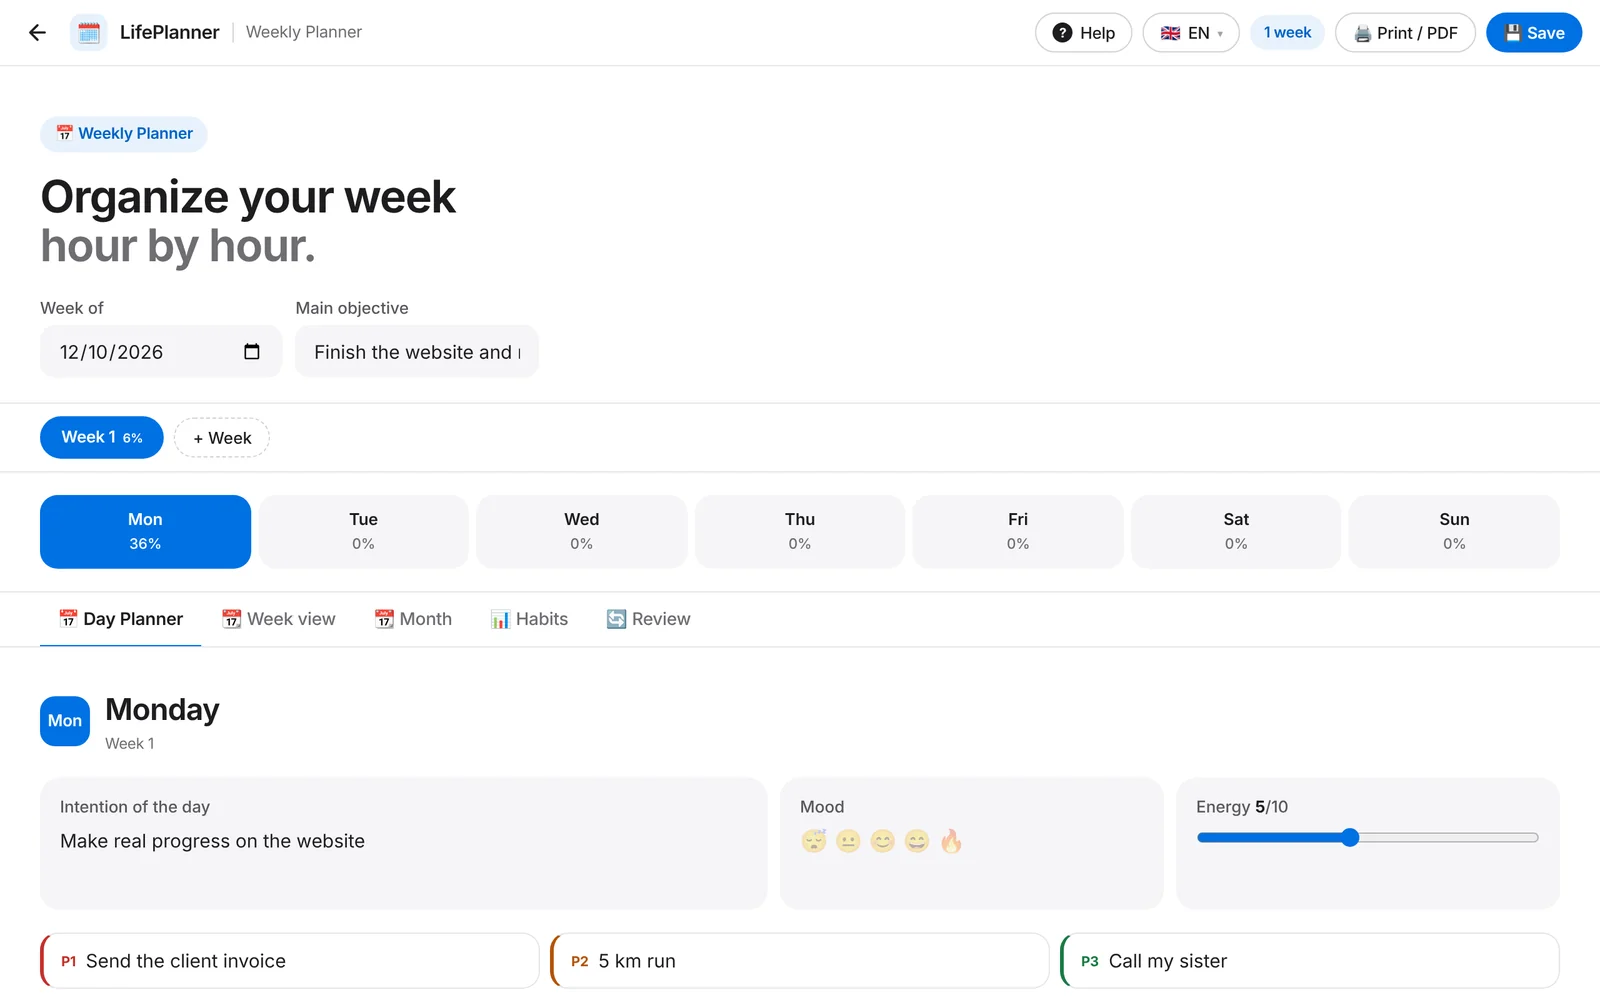Save the weekly planner
This screenshot has width=1600, height=1000.
point(1534,33)
